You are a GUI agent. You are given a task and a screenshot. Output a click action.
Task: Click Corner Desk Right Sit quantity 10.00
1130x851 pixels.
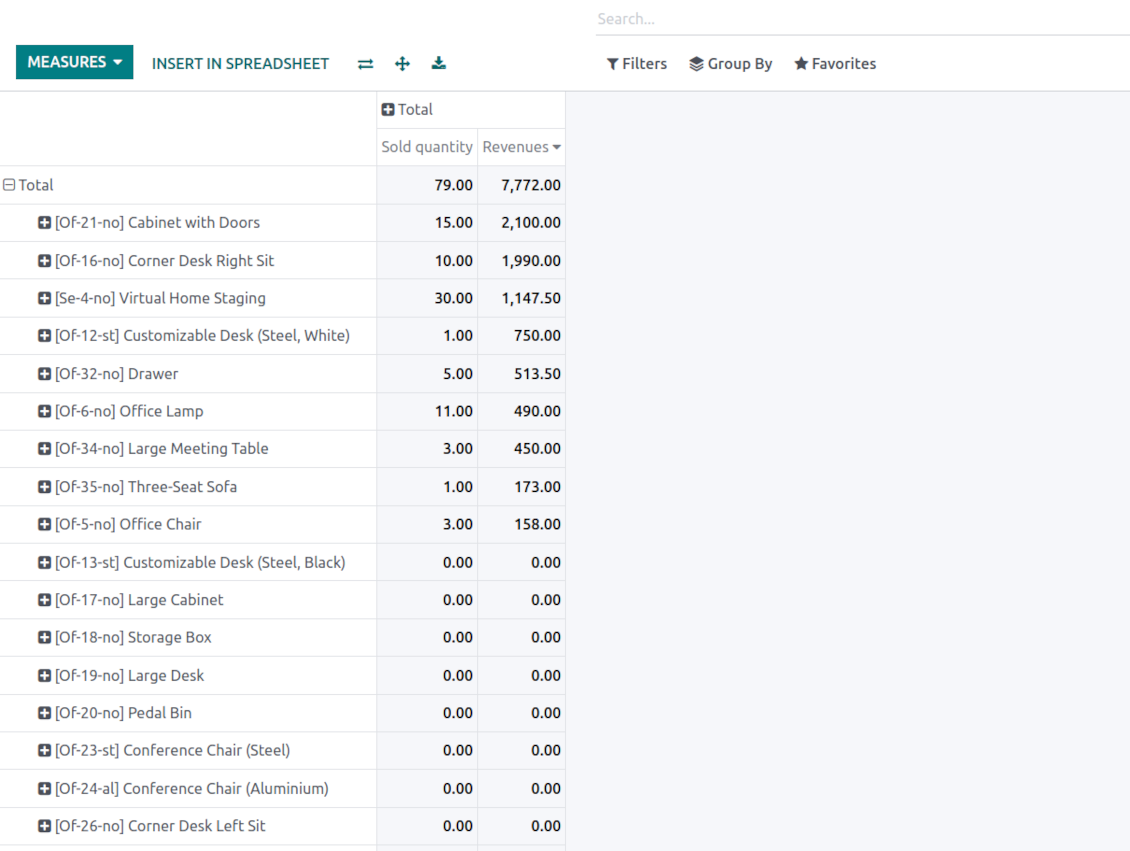[453, 260]
